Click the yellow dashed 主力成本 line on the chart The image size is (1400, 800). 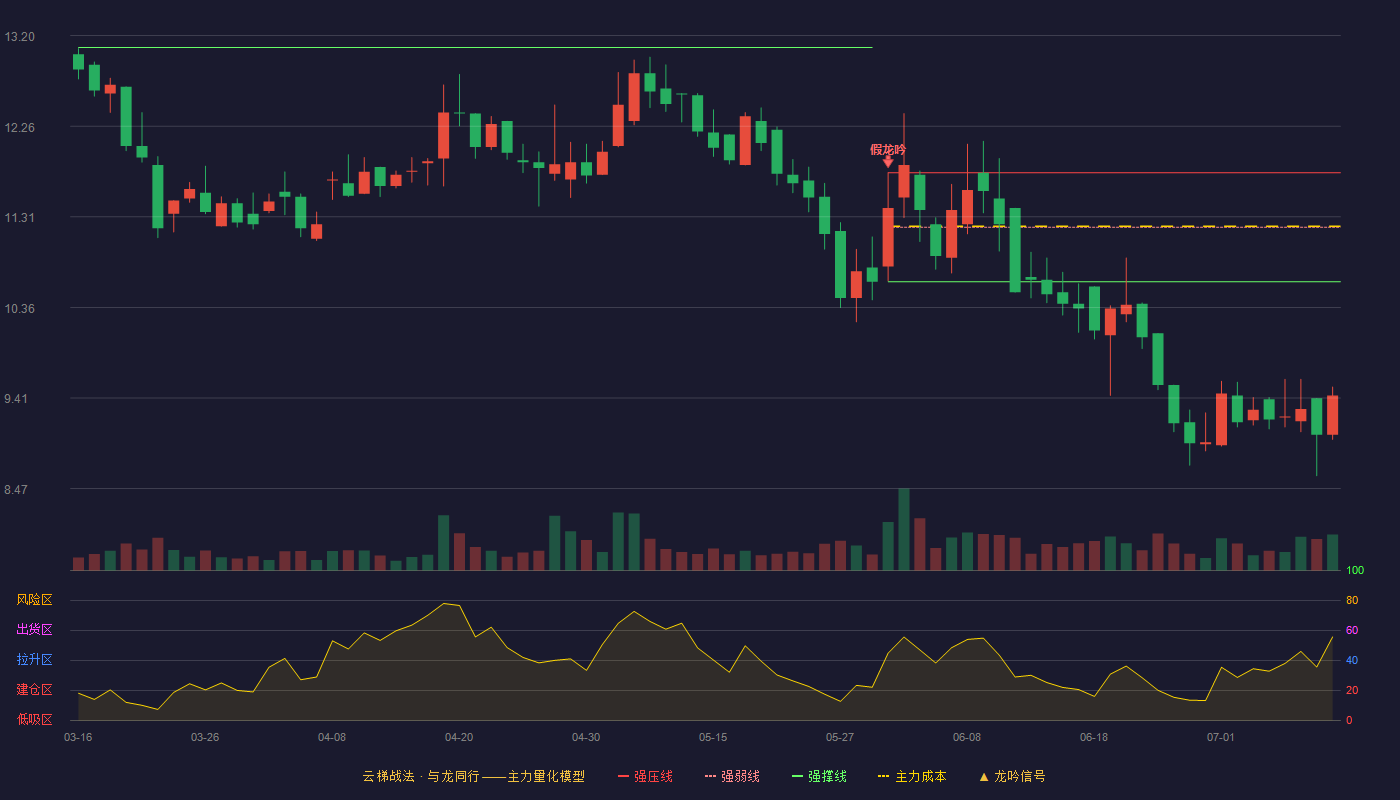pyautogui.click(x=1116, y=227)
